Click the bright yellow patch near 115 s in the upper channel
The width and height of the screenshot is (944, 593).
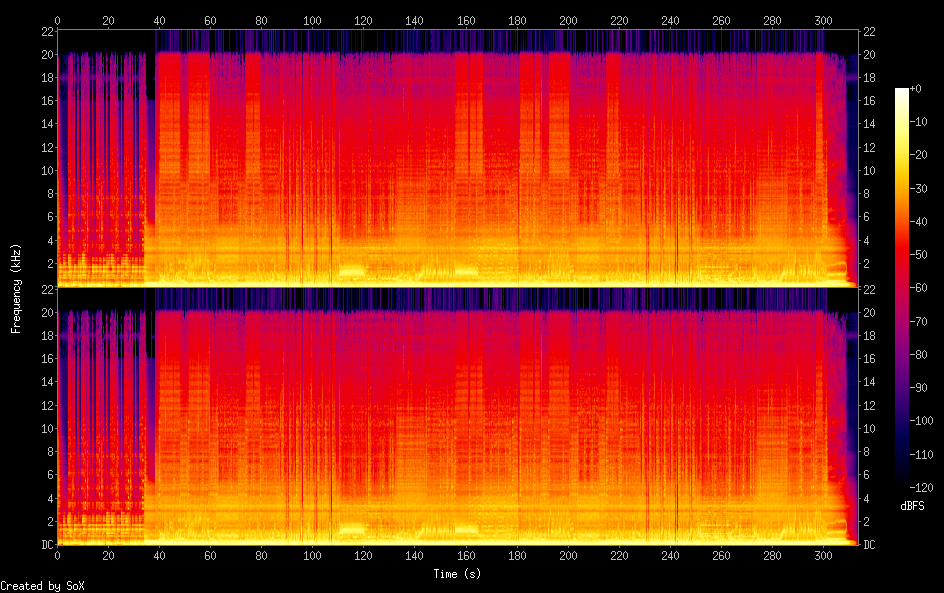click(x=351, y=271)
